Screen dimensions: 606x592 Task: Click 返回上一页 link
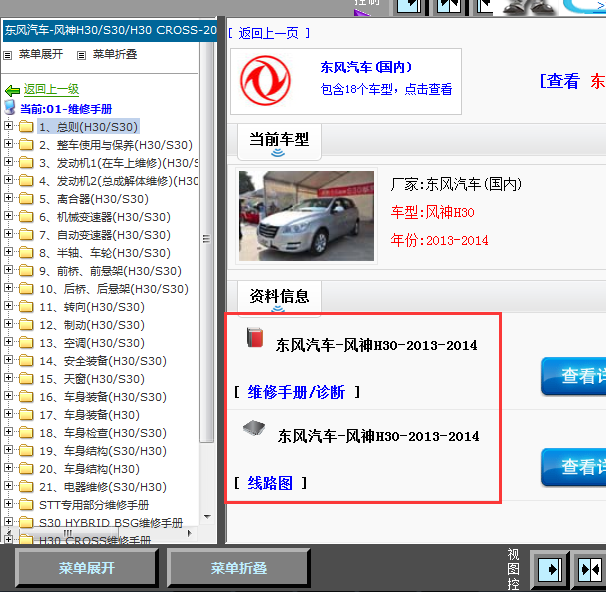pyautogui.click(x=269, y=33)
